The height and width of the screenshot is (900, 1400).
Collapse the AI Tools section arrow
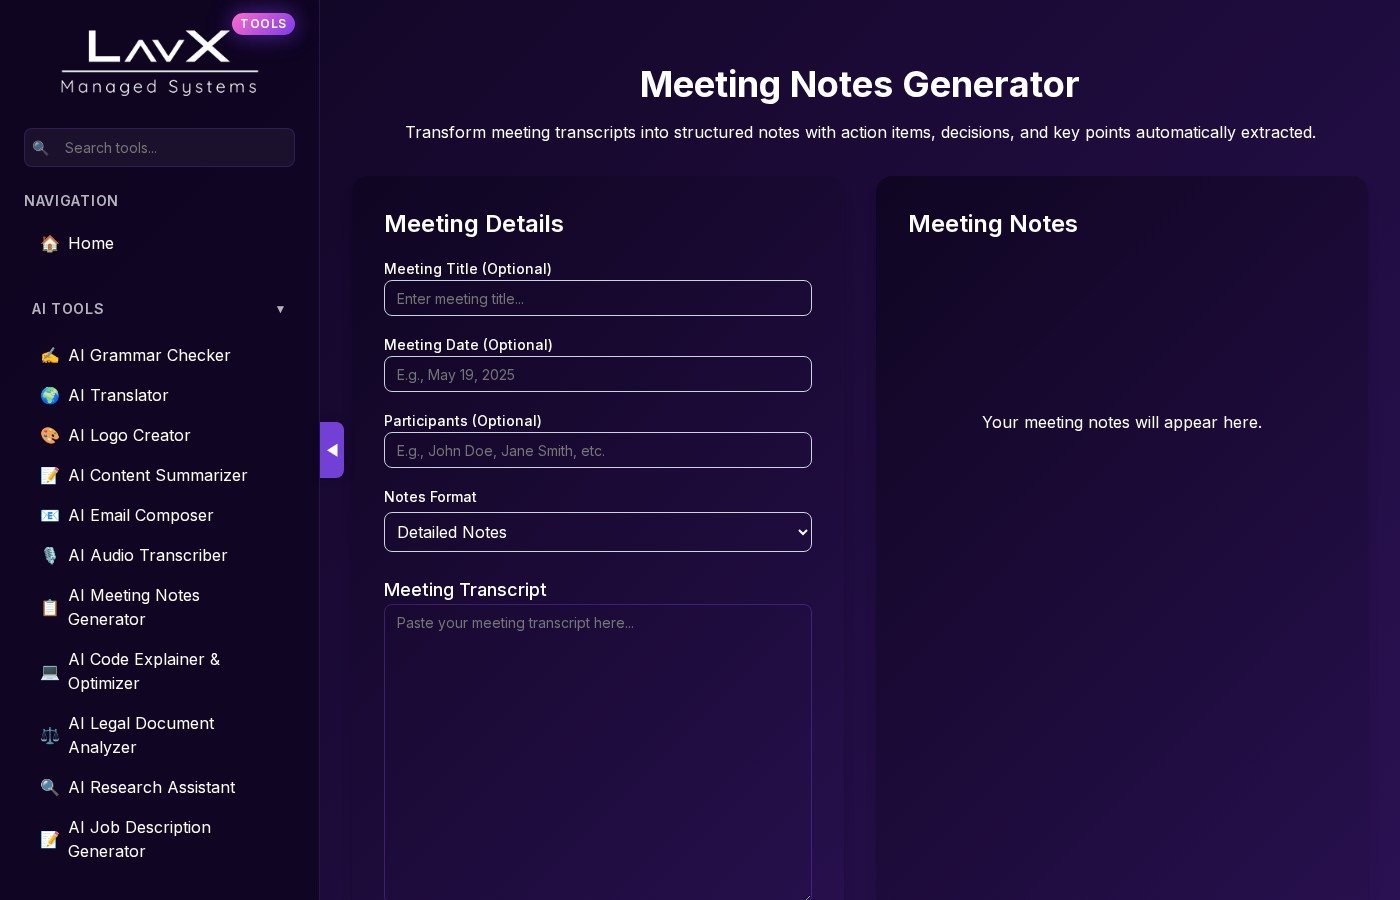pyautogui.click(x=280, y=309)
